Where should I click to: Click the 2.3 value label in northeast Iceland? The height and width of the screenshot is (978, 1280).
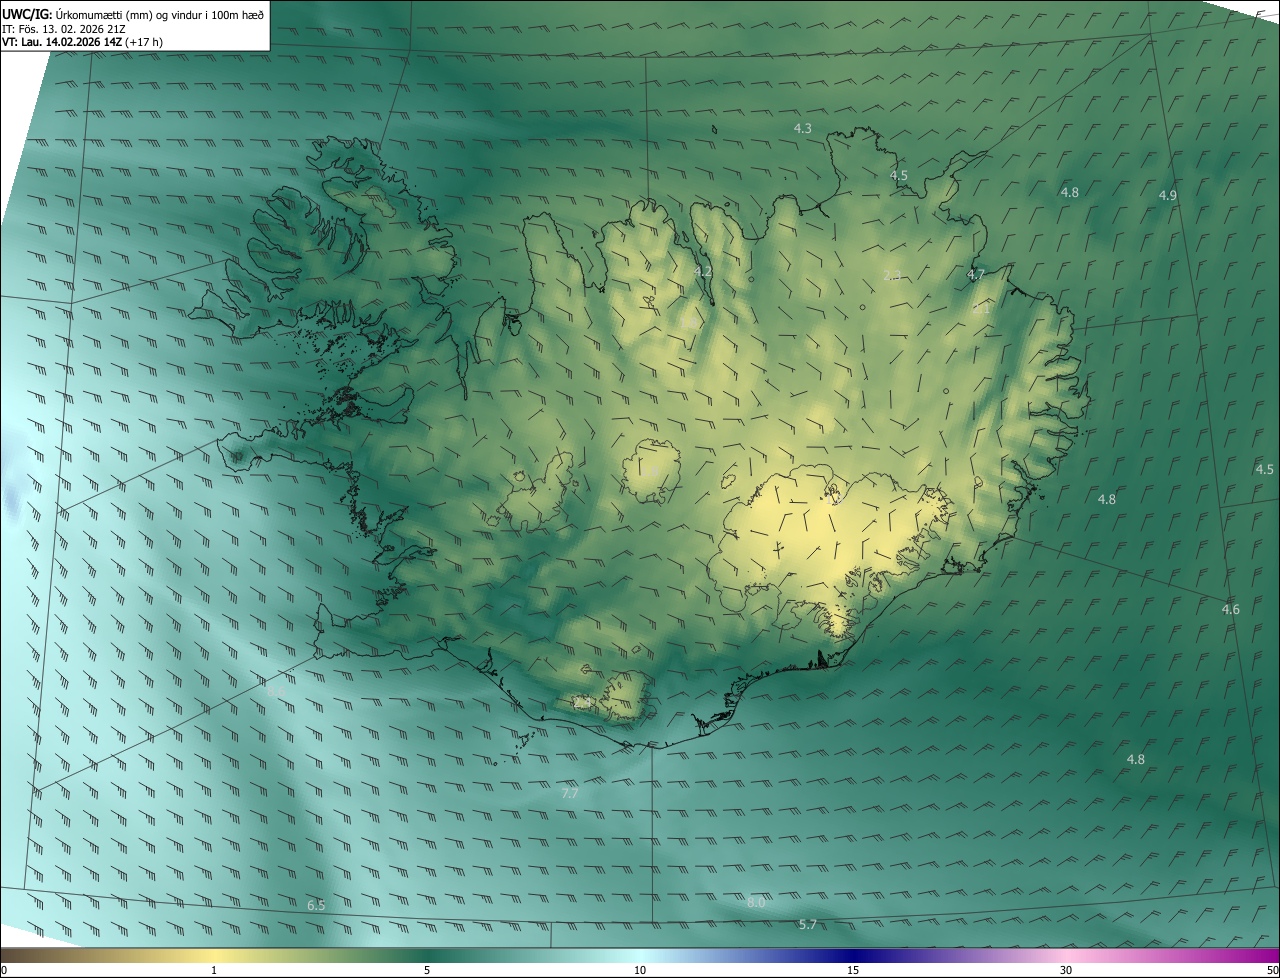coord(892,275)
